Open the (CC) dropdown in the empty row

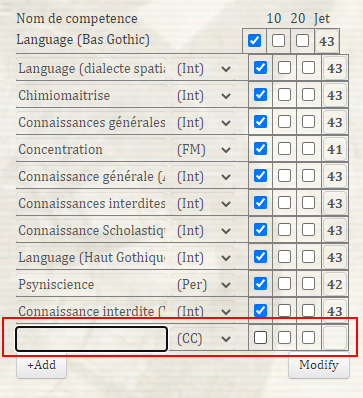(x=203, y=339)
